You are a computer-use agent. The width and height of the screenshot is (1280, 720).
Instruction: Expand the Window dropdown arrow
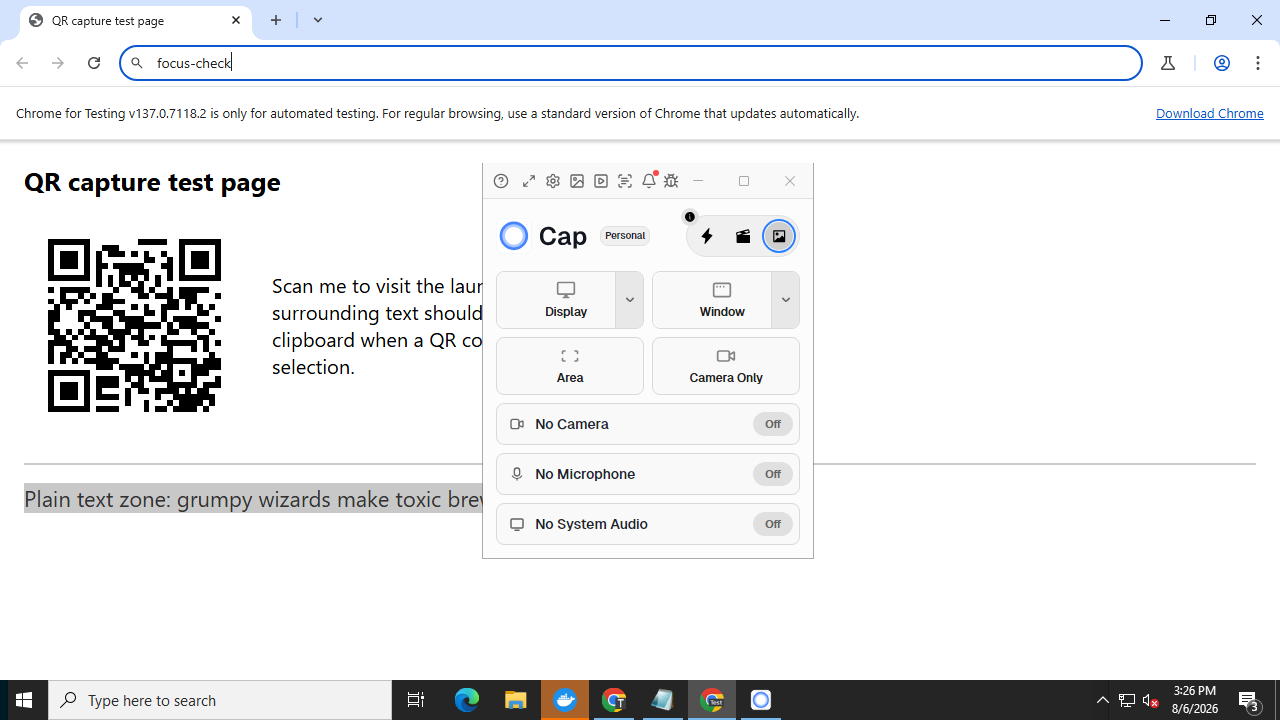click(786, 300)
